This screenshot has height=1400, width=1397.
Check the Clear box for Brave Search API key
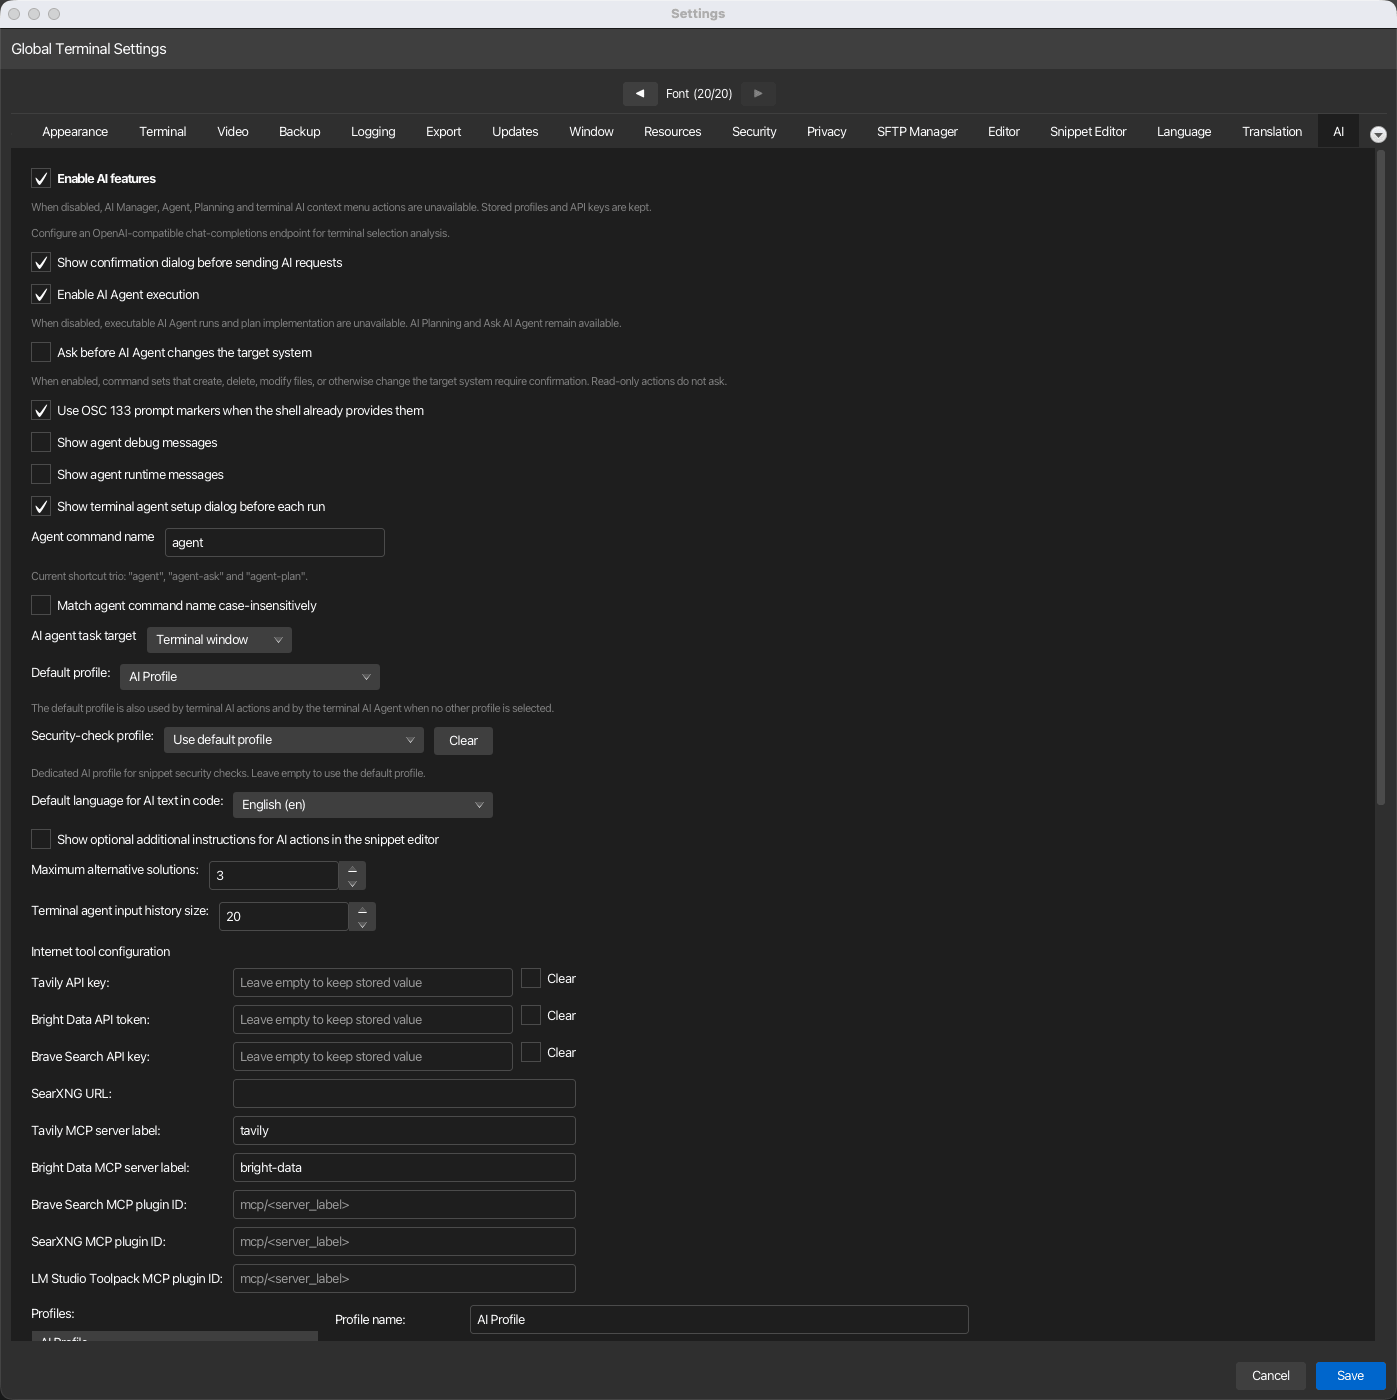pos(531,1053)
